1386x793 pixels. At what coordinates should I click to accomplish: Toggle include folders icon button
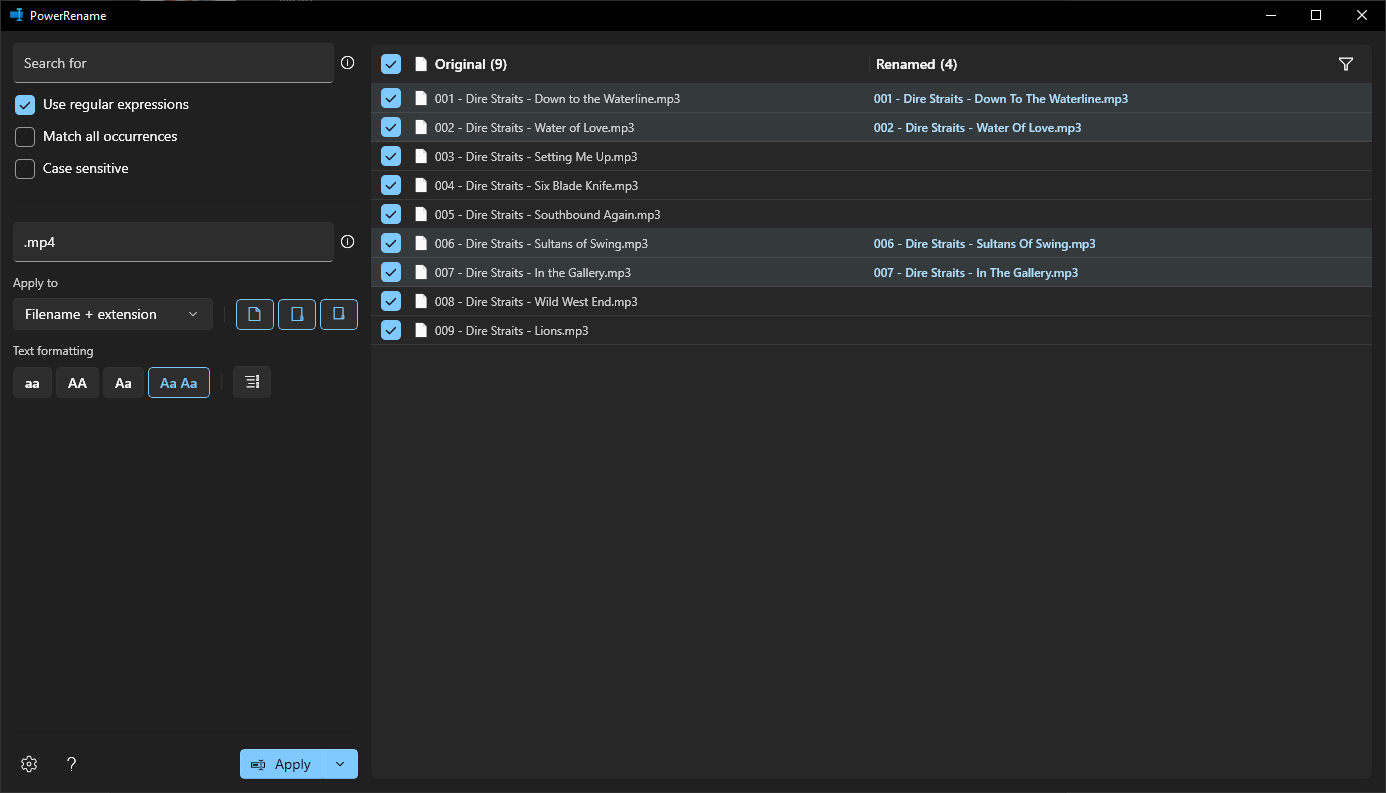[x=297, y=314]
